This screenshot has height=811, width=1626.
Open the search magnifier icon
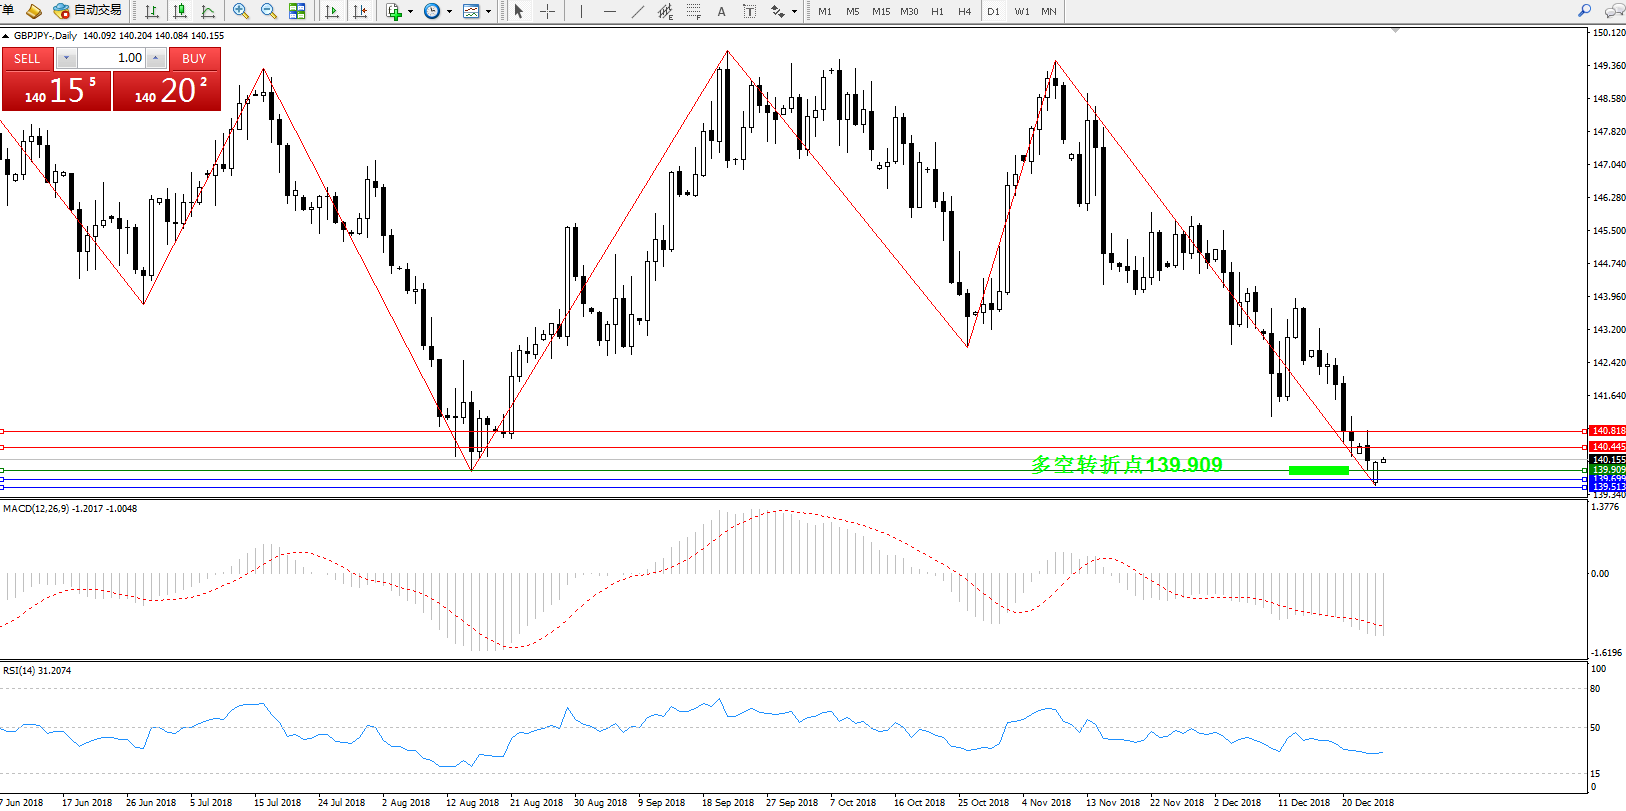click(x=1584, y=11)
